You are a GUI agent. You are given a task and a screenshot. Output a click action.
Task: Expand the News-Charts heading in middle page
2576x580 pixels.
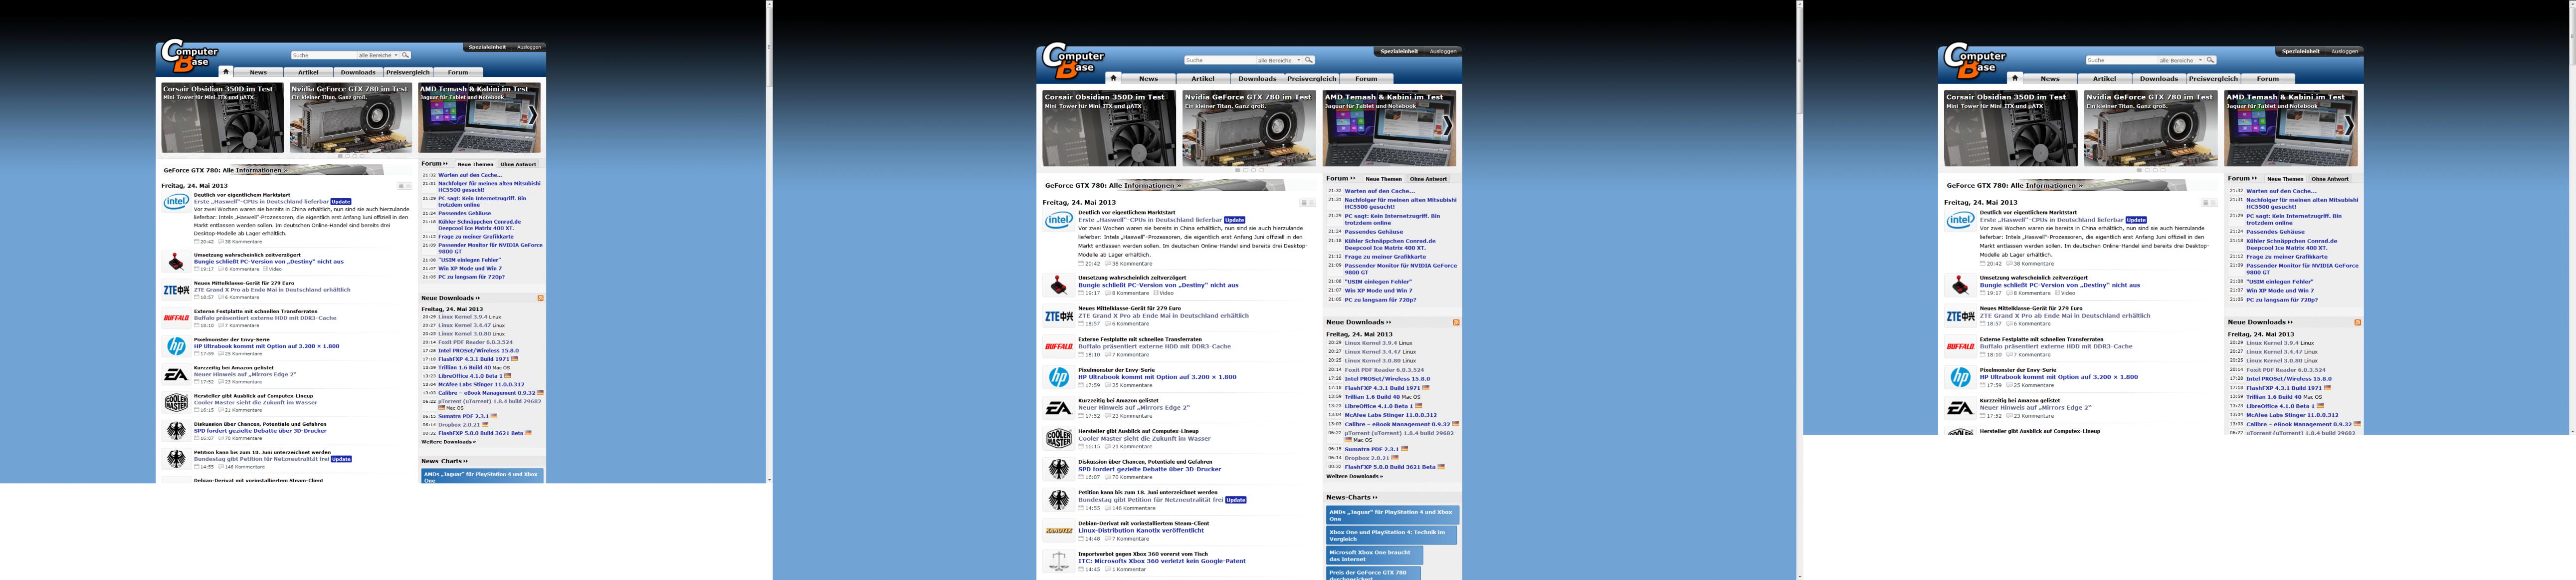coord(1351,497)
